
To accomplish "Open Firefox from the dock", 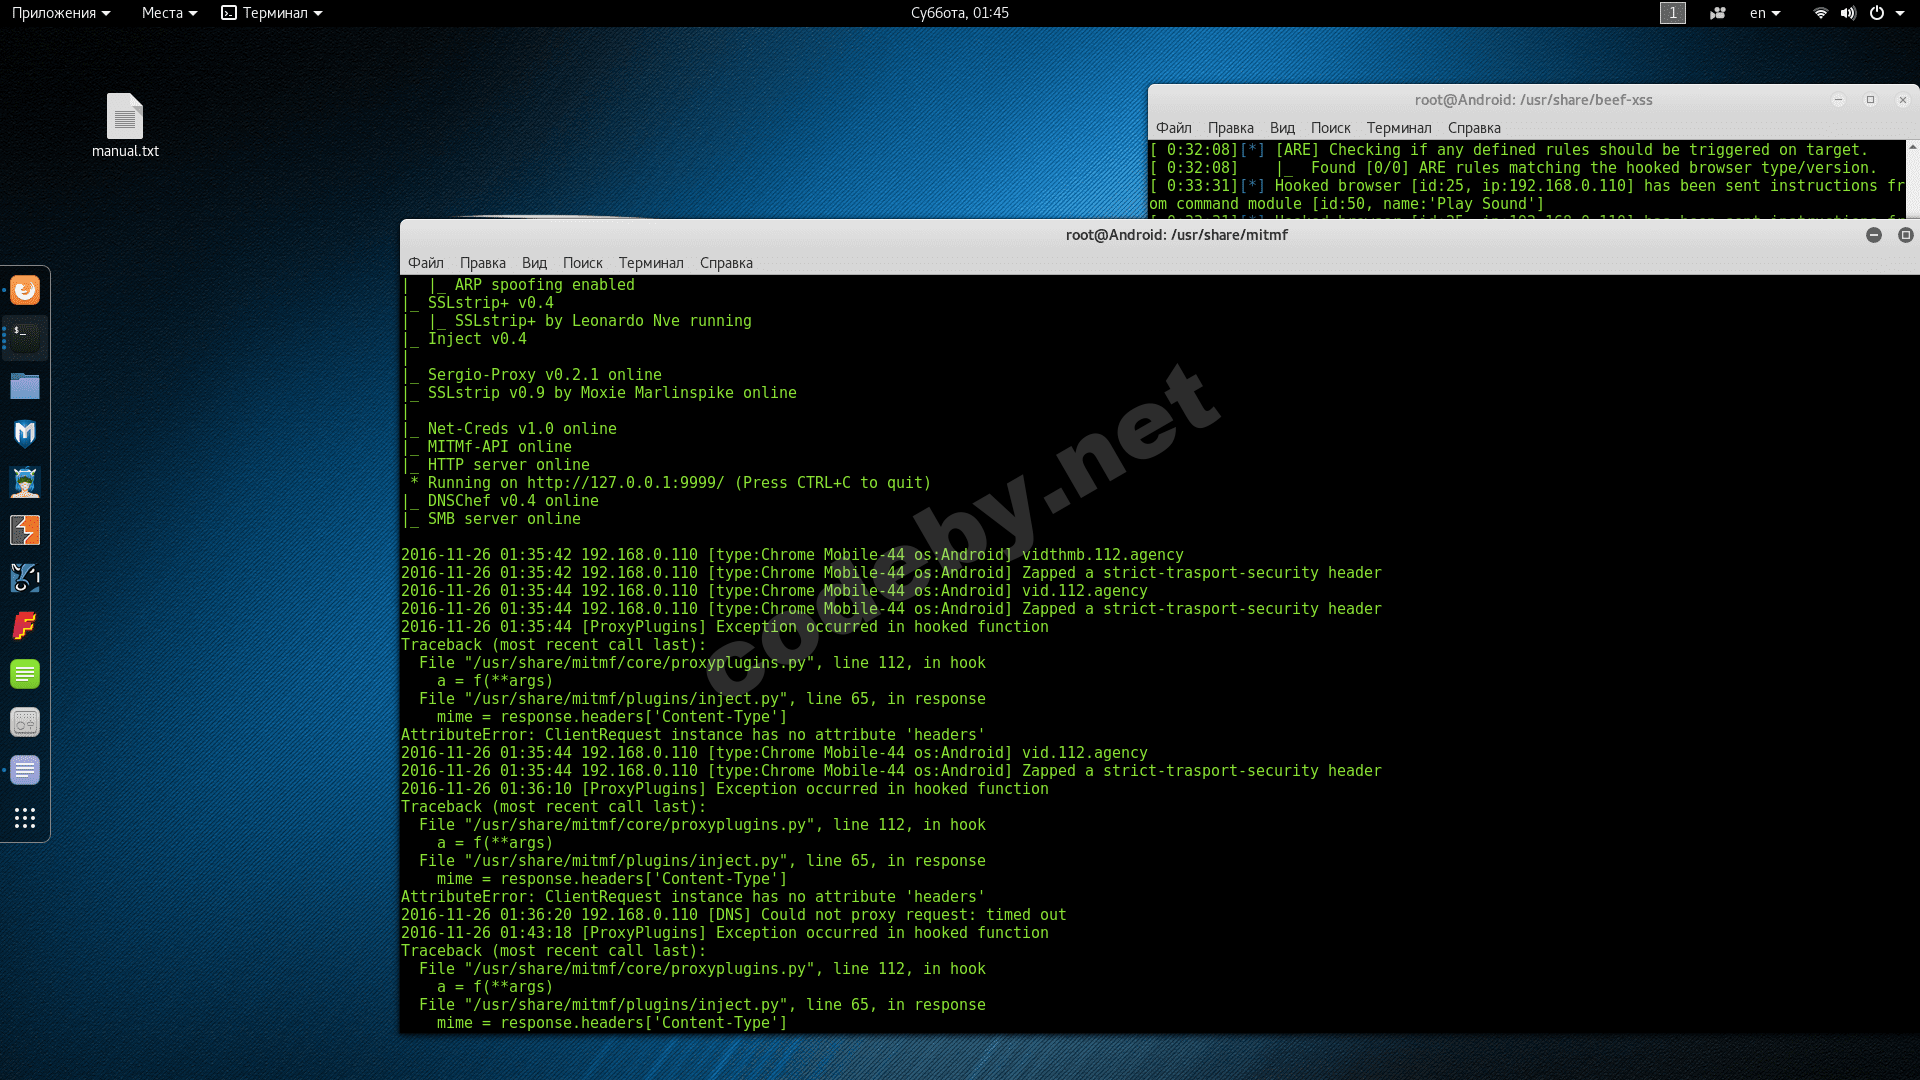I will tap(25, 290).
